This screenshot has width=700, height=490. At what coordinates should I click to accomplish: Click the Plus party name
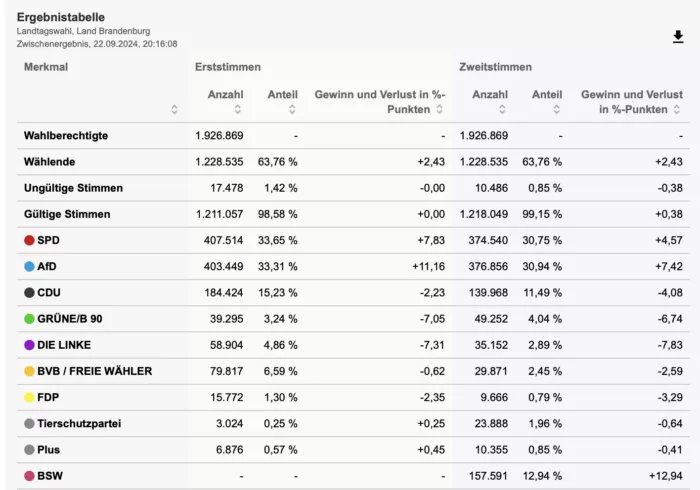pos(49,450)
